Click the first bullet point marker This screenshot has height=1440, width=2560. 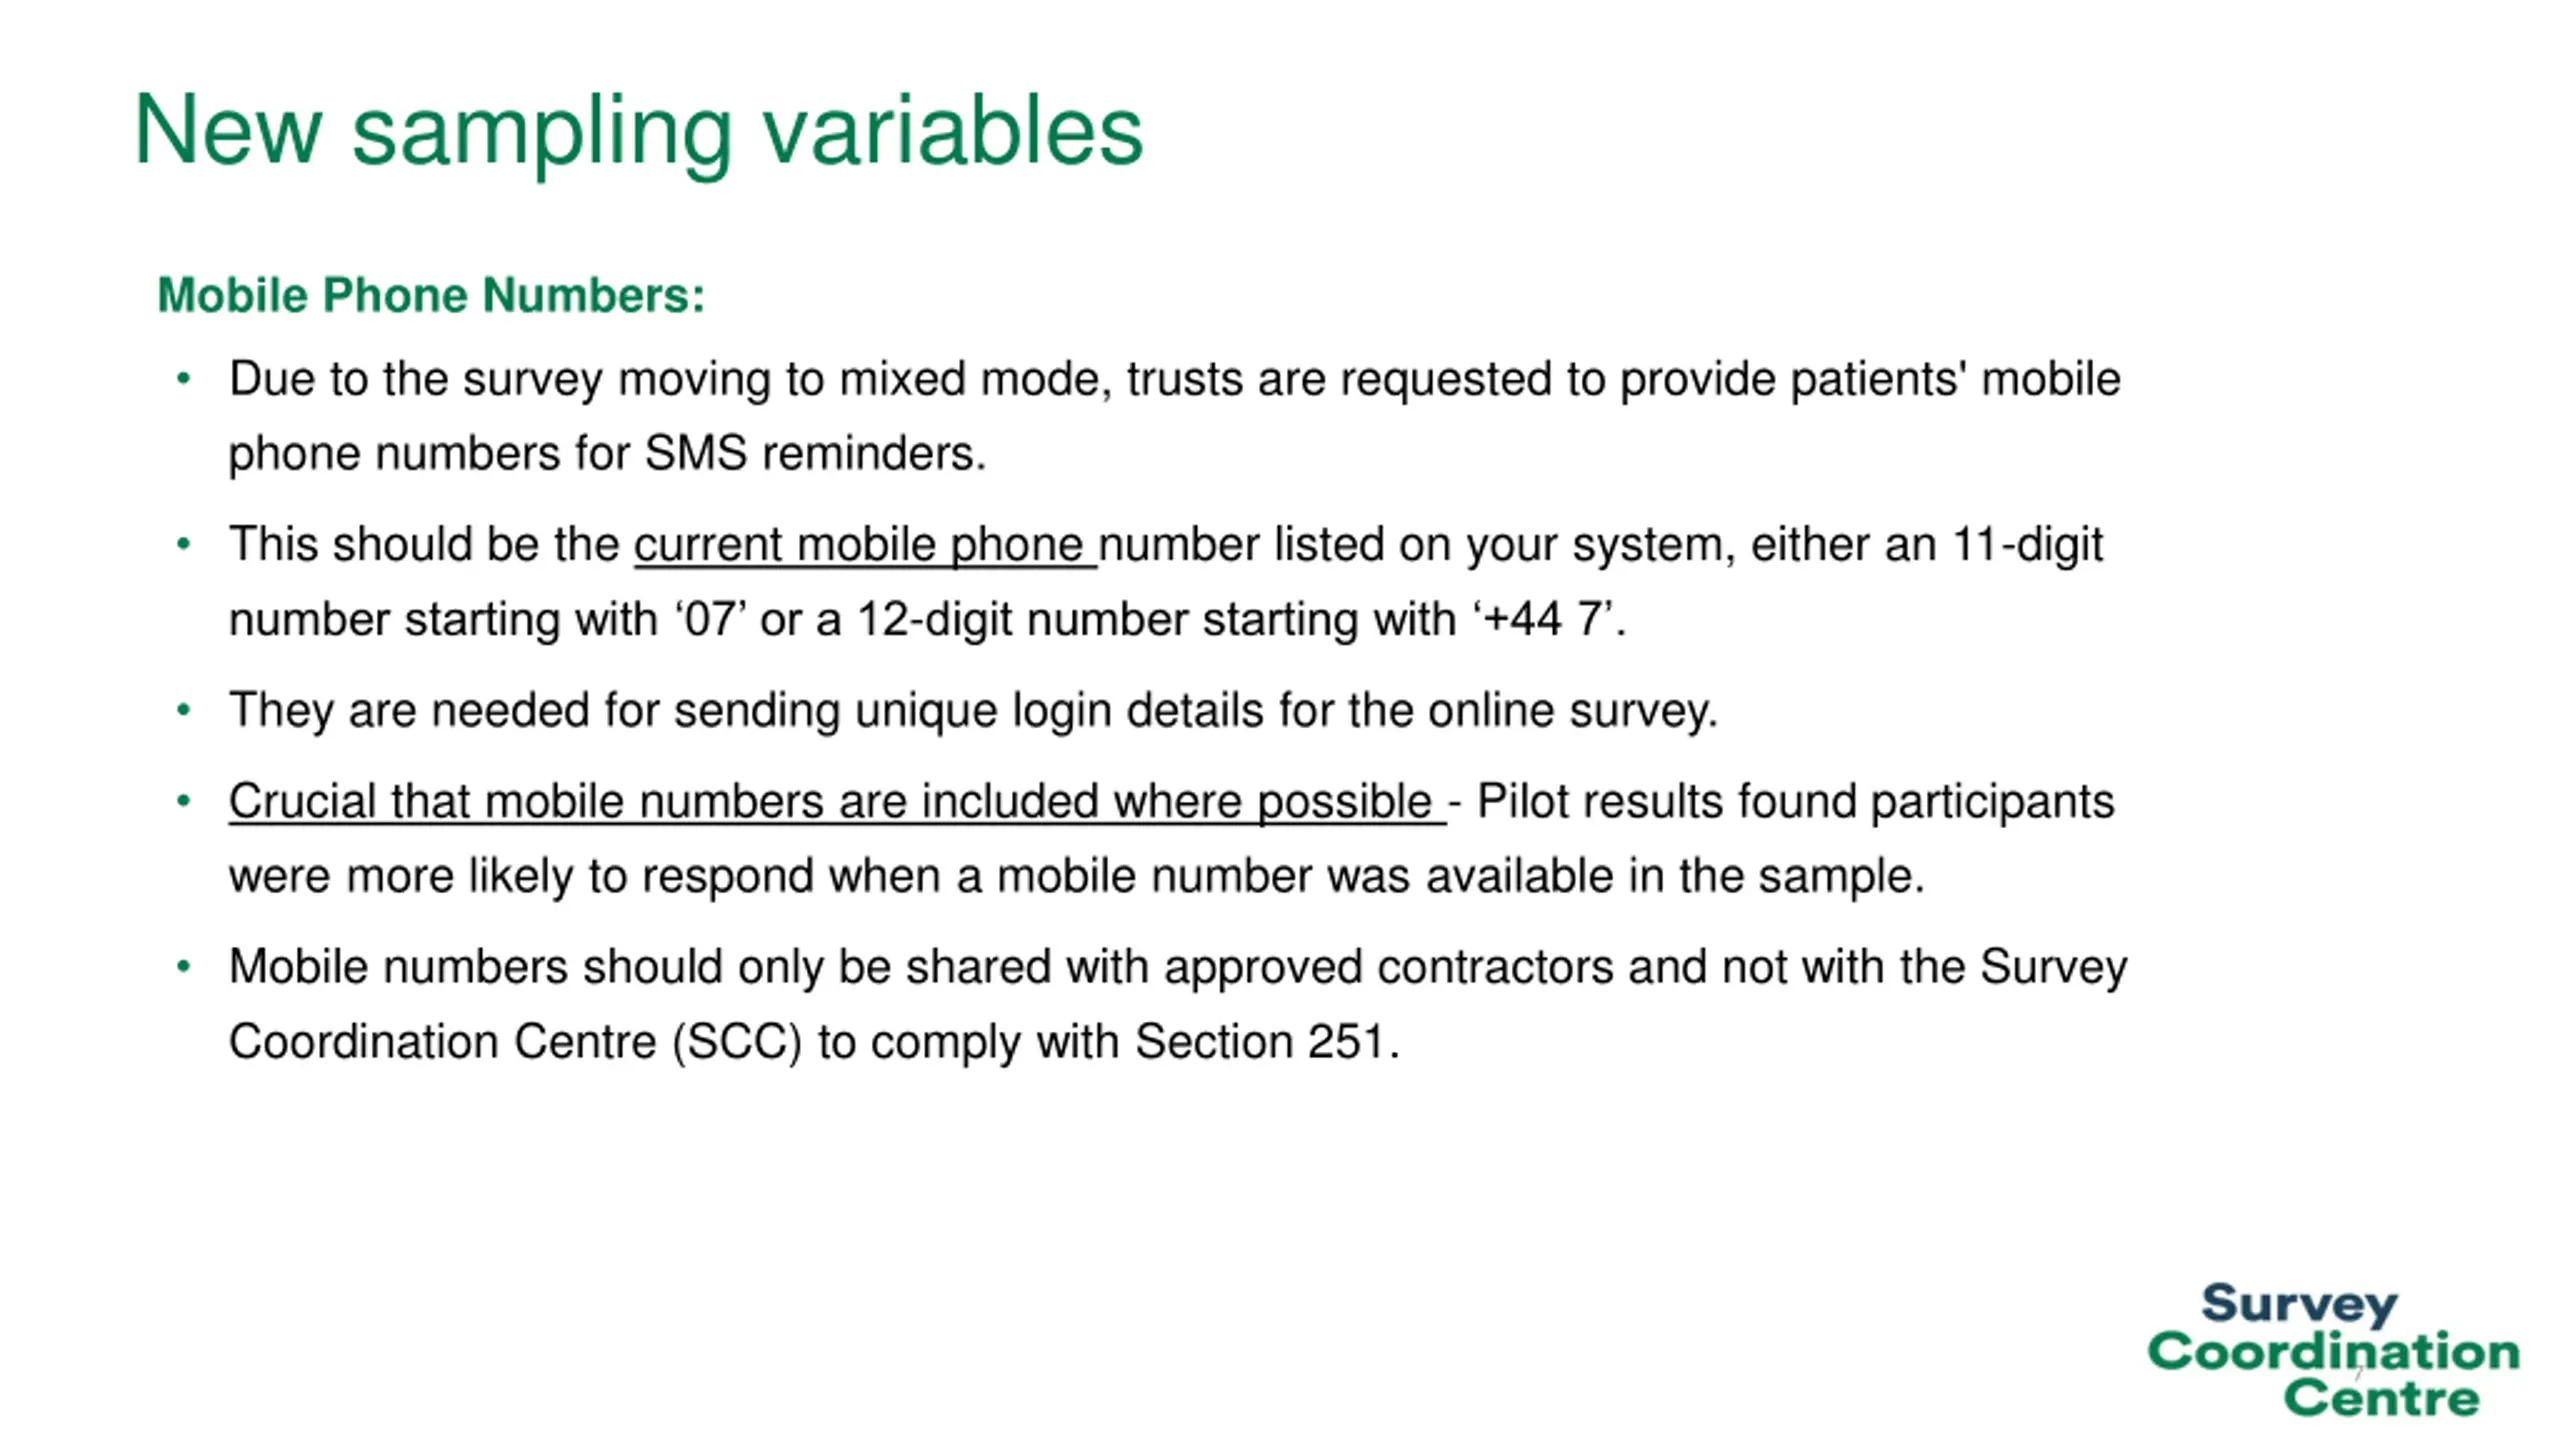183,379
